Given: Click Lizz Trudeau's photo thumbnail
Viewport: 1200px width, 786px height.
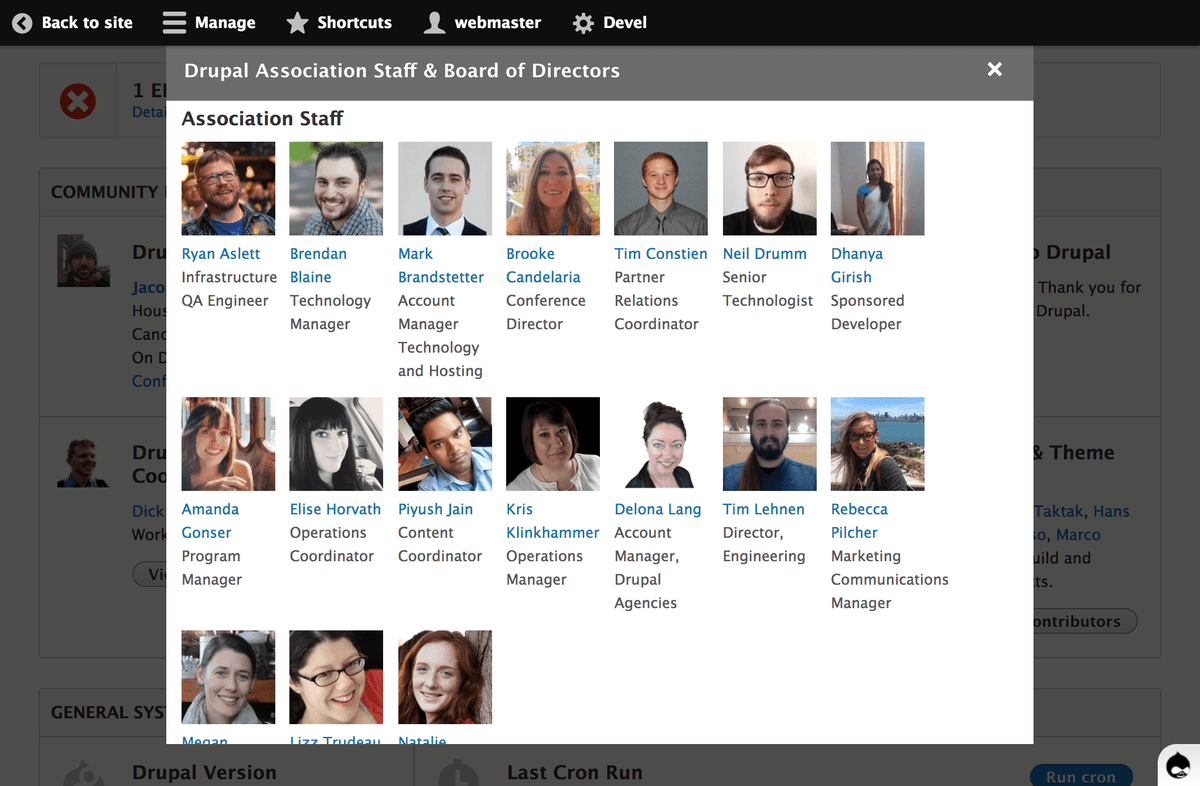Looking at the screenshot, I should [336, 677].
